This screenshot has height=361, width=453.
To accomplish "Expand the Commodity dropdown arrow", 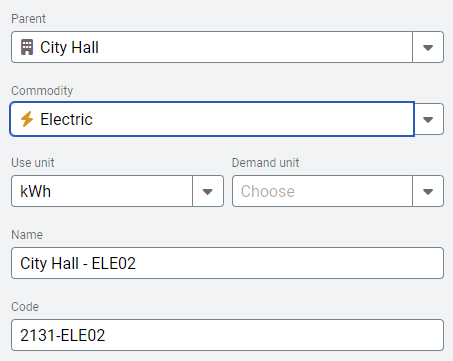I will [x=428, y=119].
